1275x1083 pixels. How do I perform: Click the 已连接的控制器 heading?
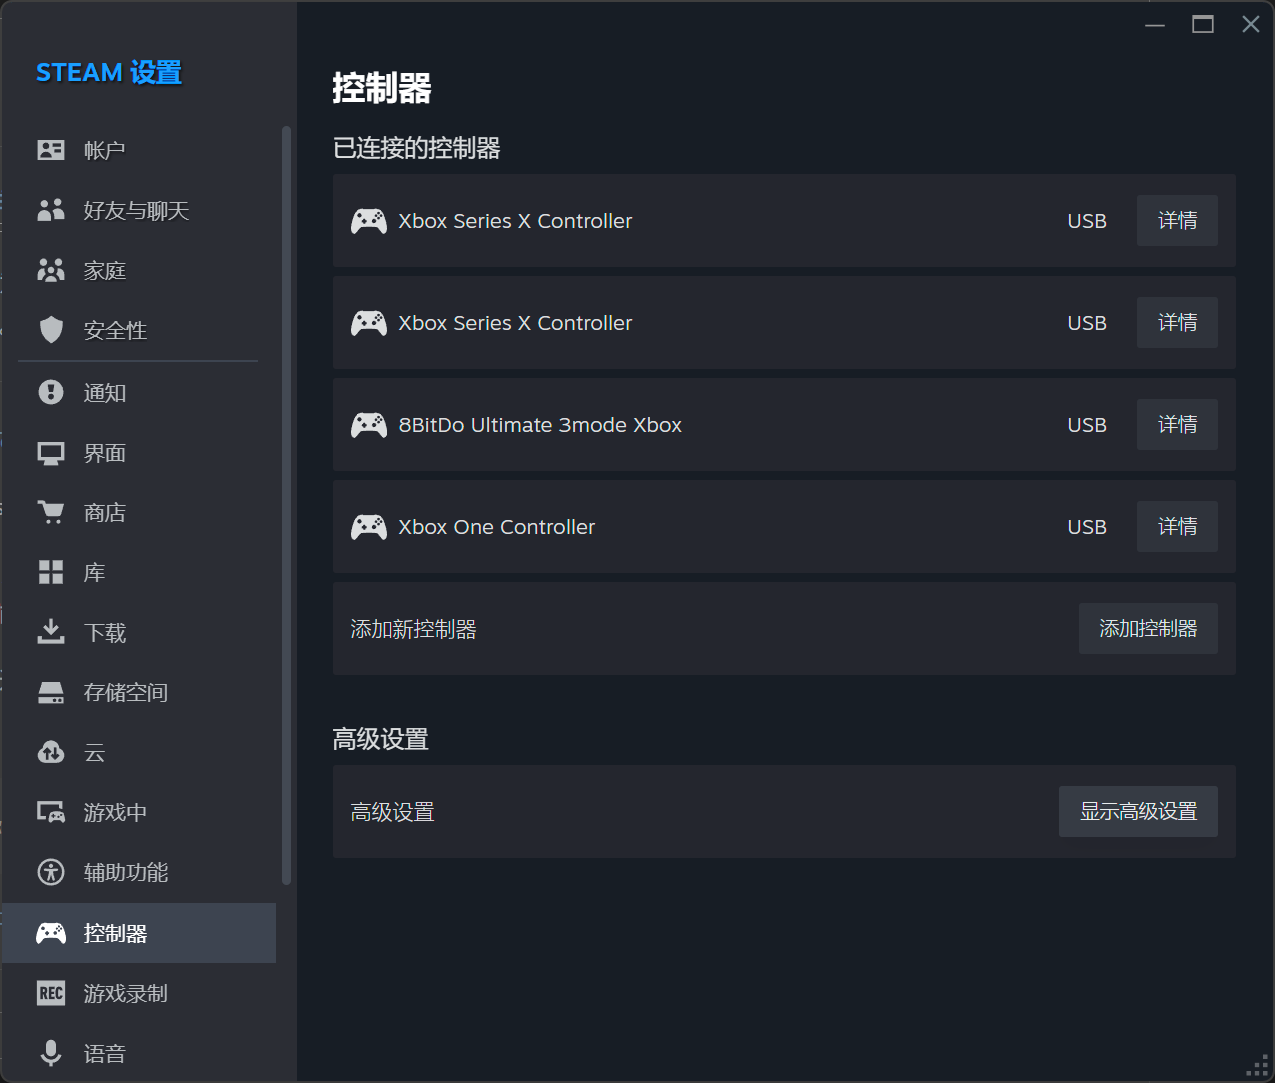(417, 148)
